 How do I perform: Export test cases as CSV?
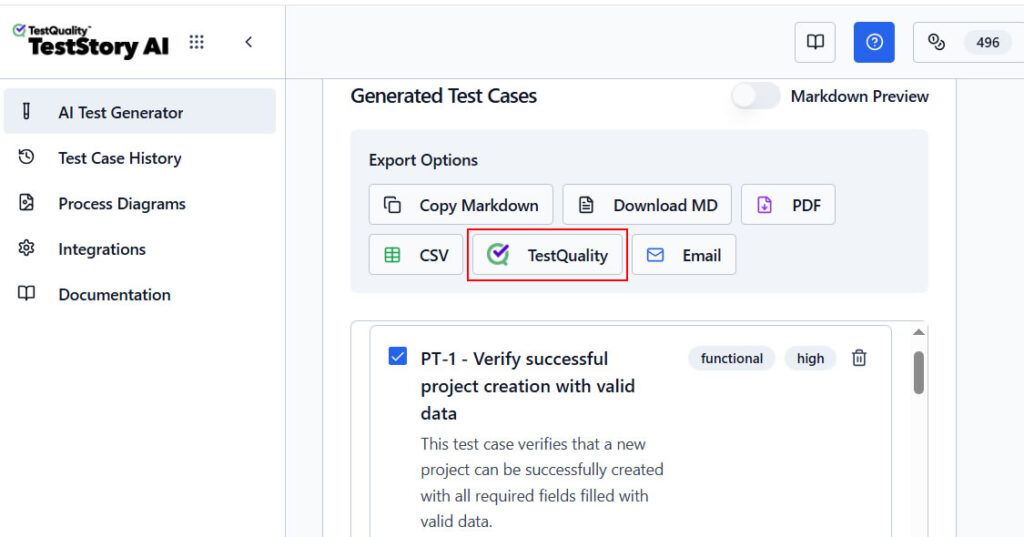coord(416,255)
